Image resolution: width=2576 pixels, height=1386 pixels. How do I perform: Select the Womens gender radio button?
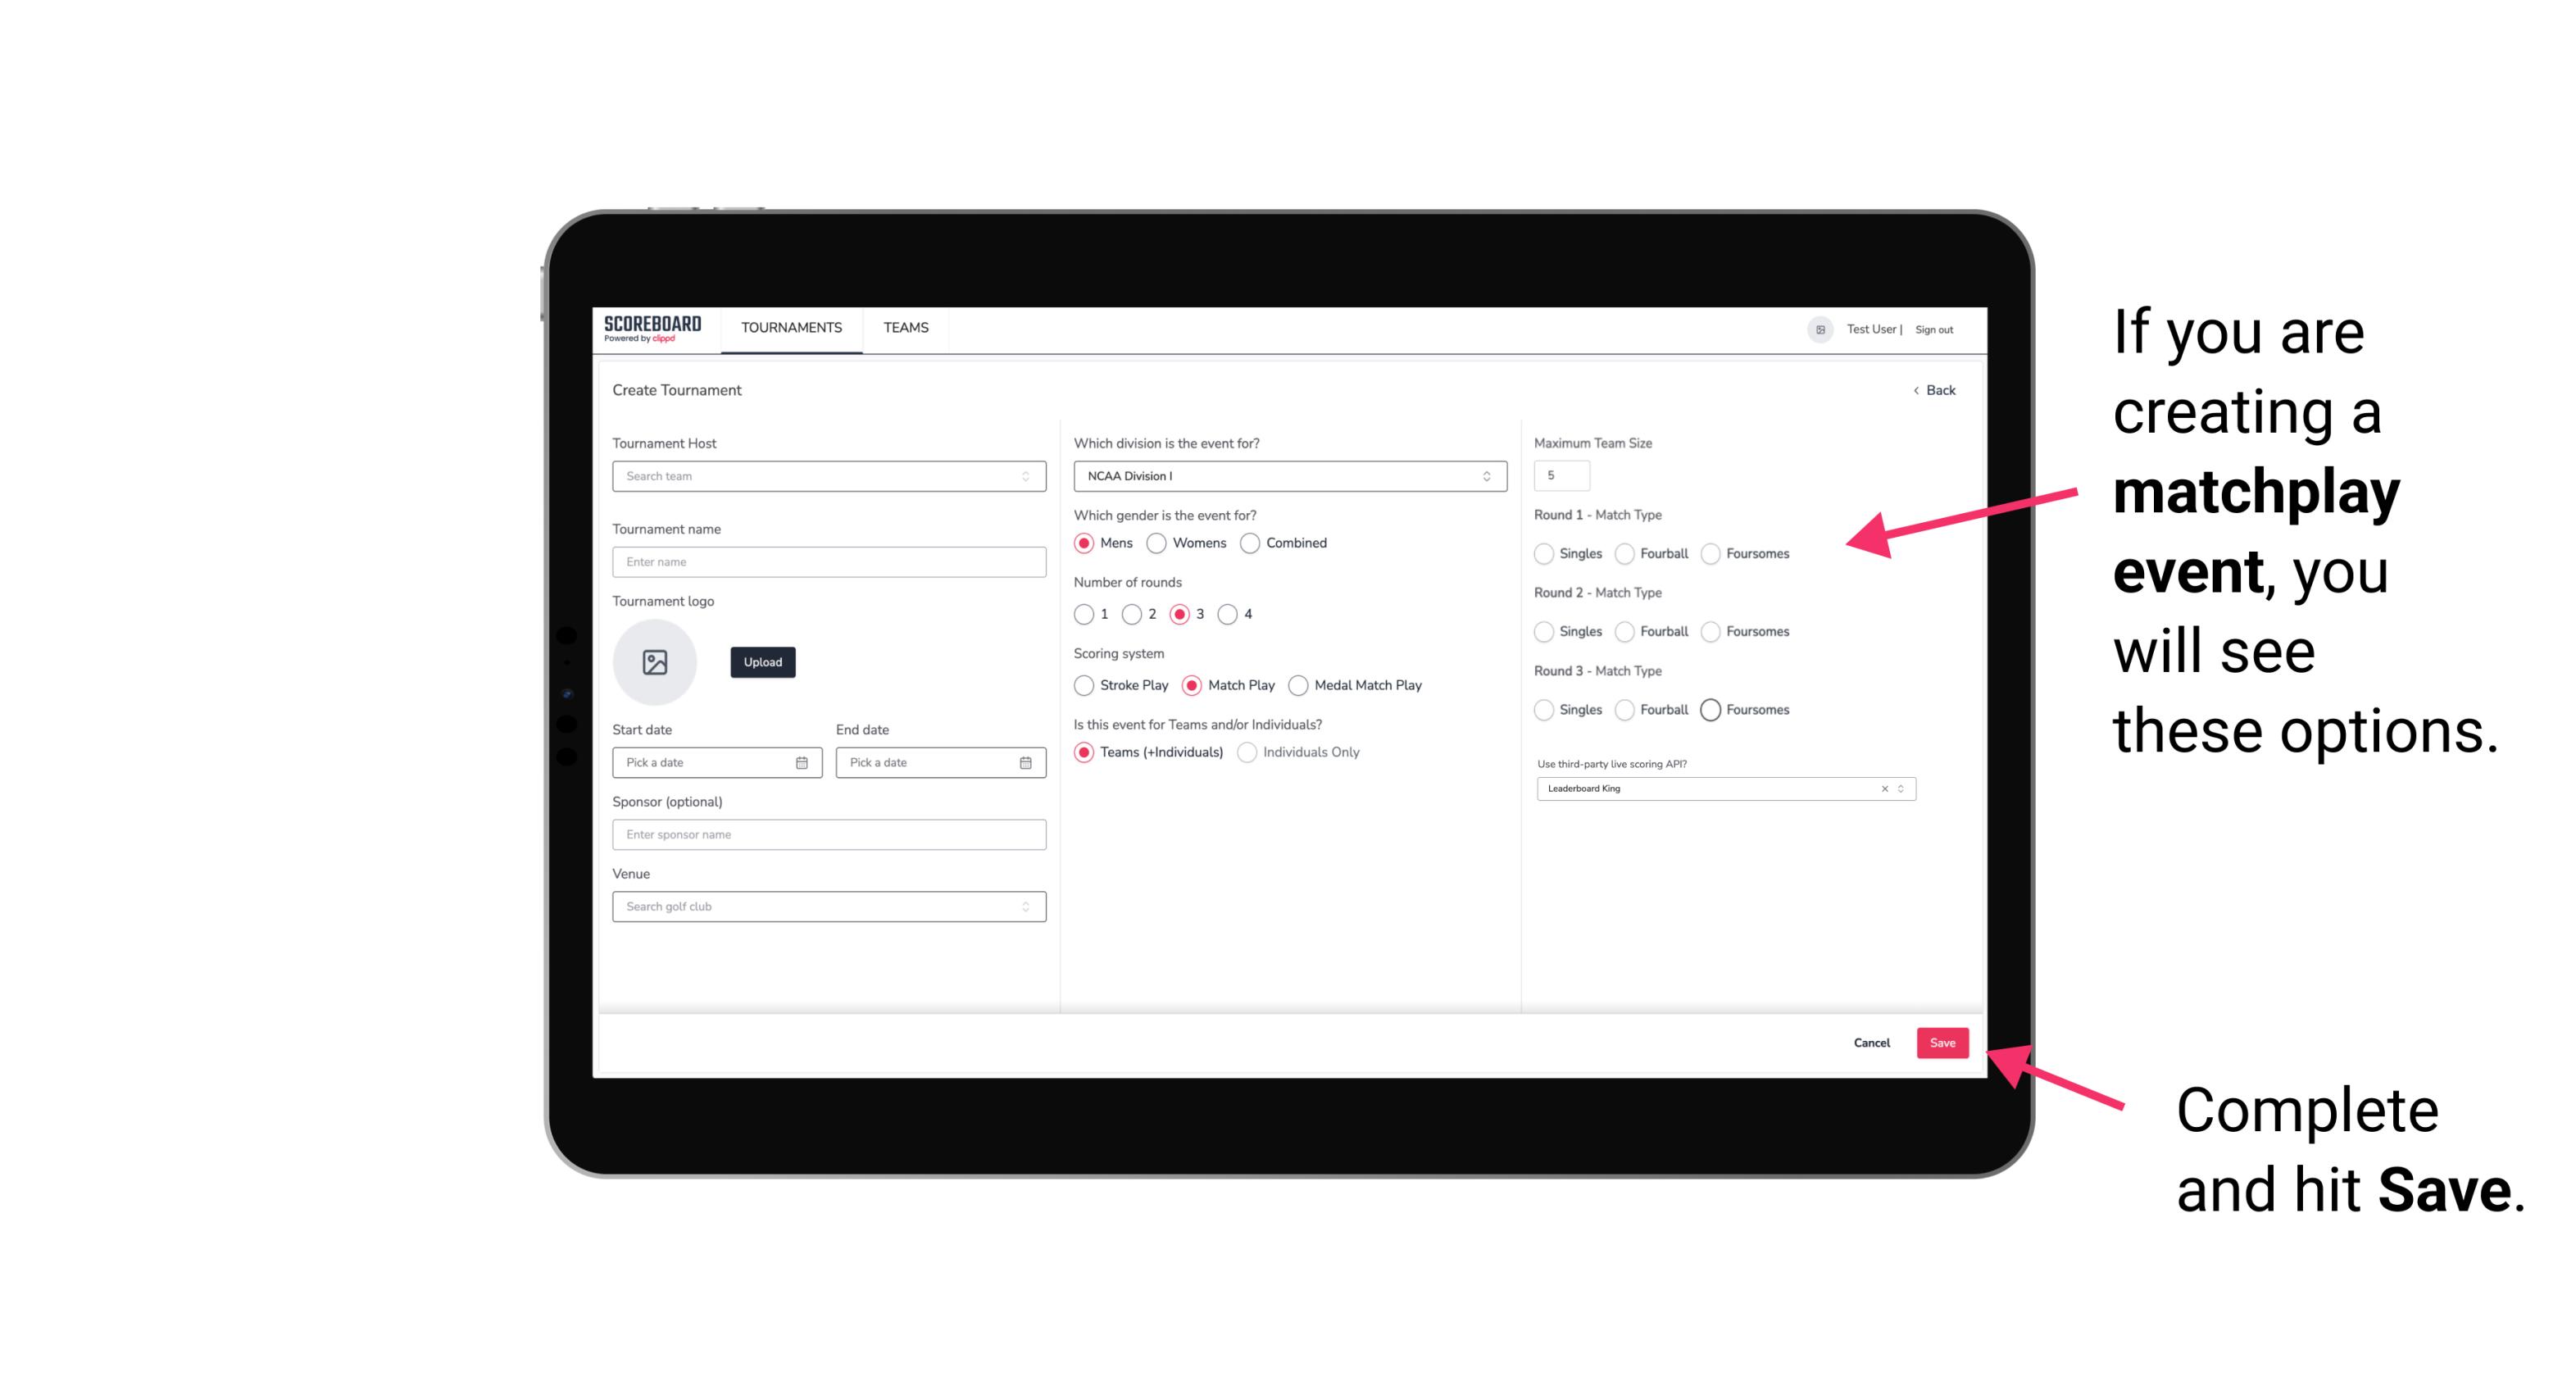(1158, 543)
